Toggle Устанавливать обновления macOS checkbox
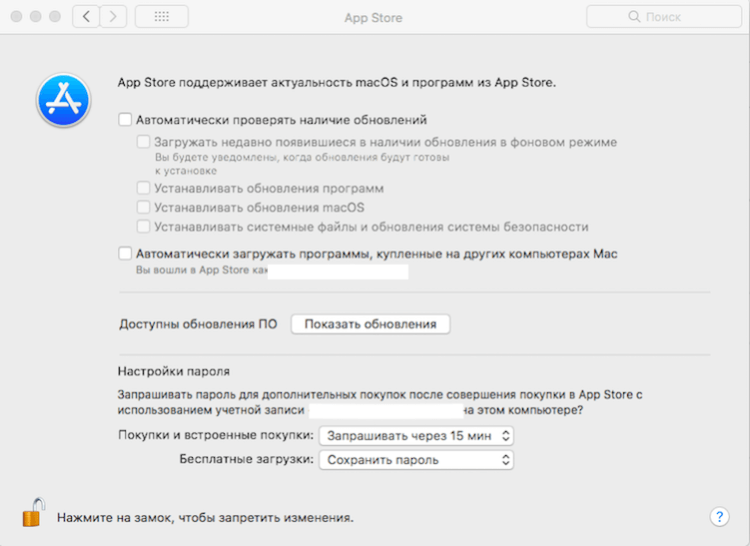This screenshot has height=546, width=750. pos(143,207)
